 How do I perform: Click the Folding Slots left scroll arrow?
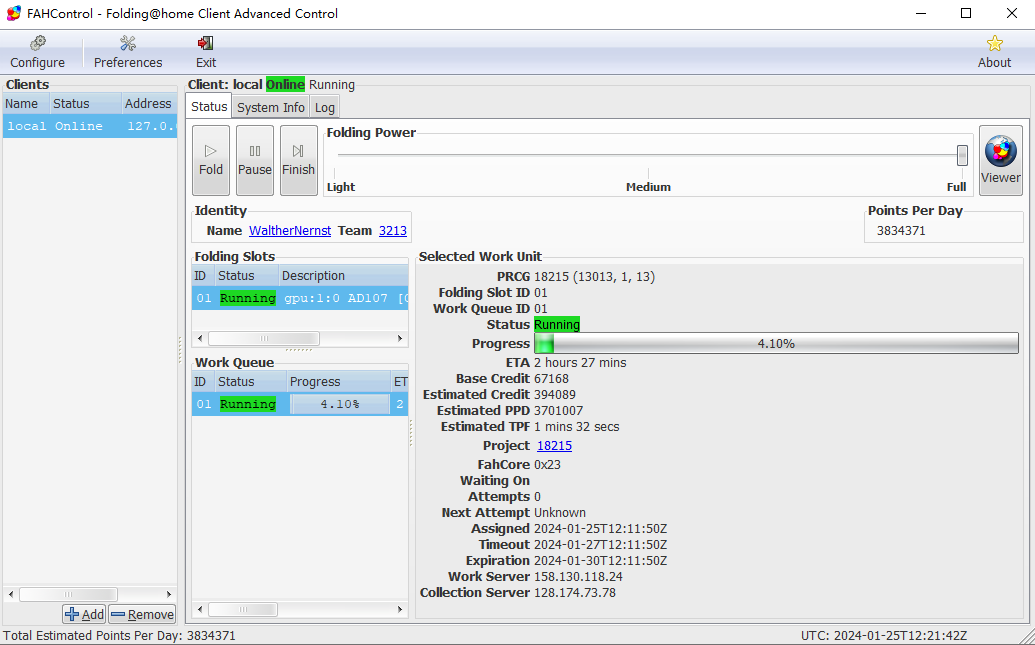(x=201, y=339)
